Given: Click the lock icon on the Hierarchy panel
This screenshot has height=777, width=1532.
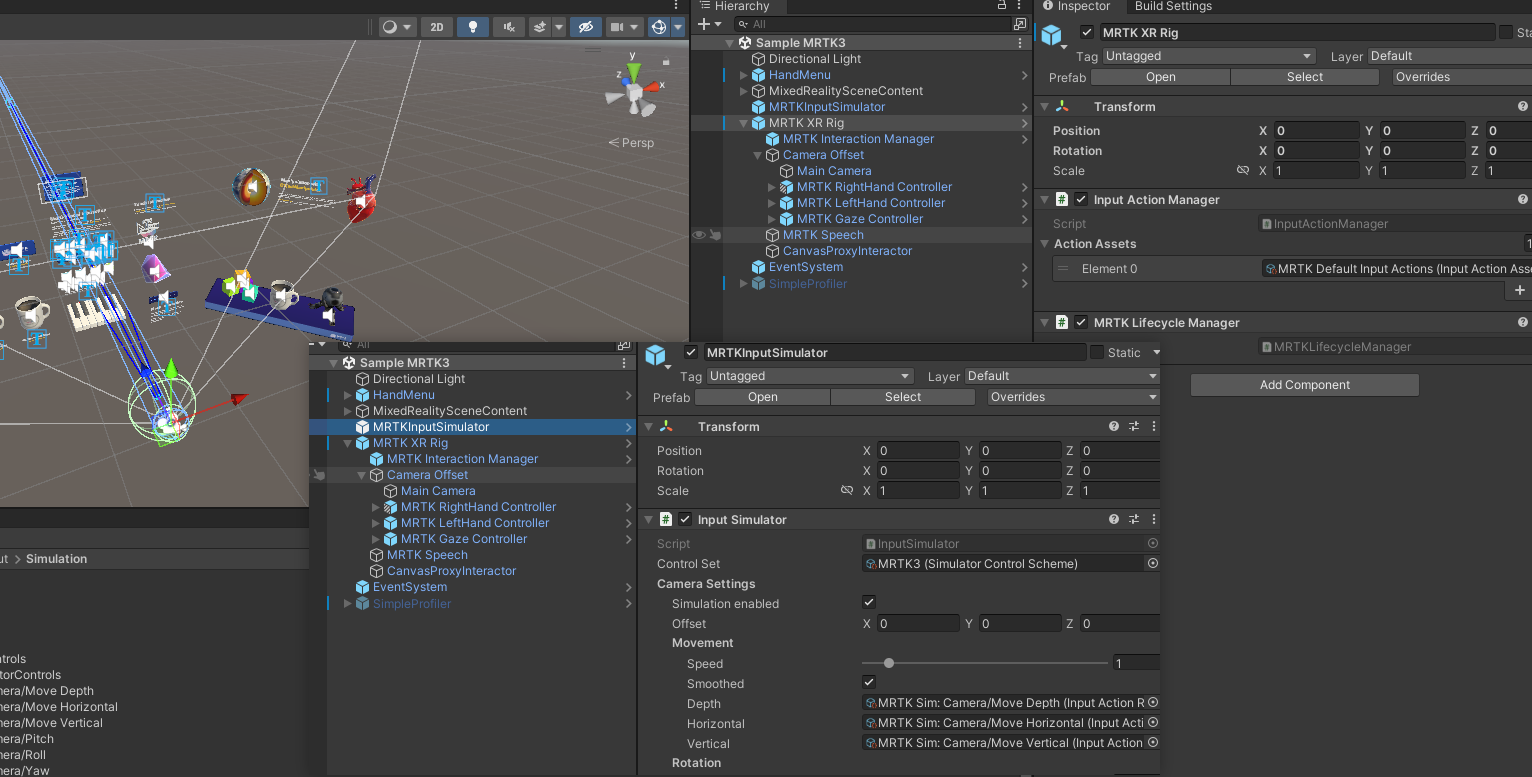Looking at the screenshot, I should (x=1003, y=6).
